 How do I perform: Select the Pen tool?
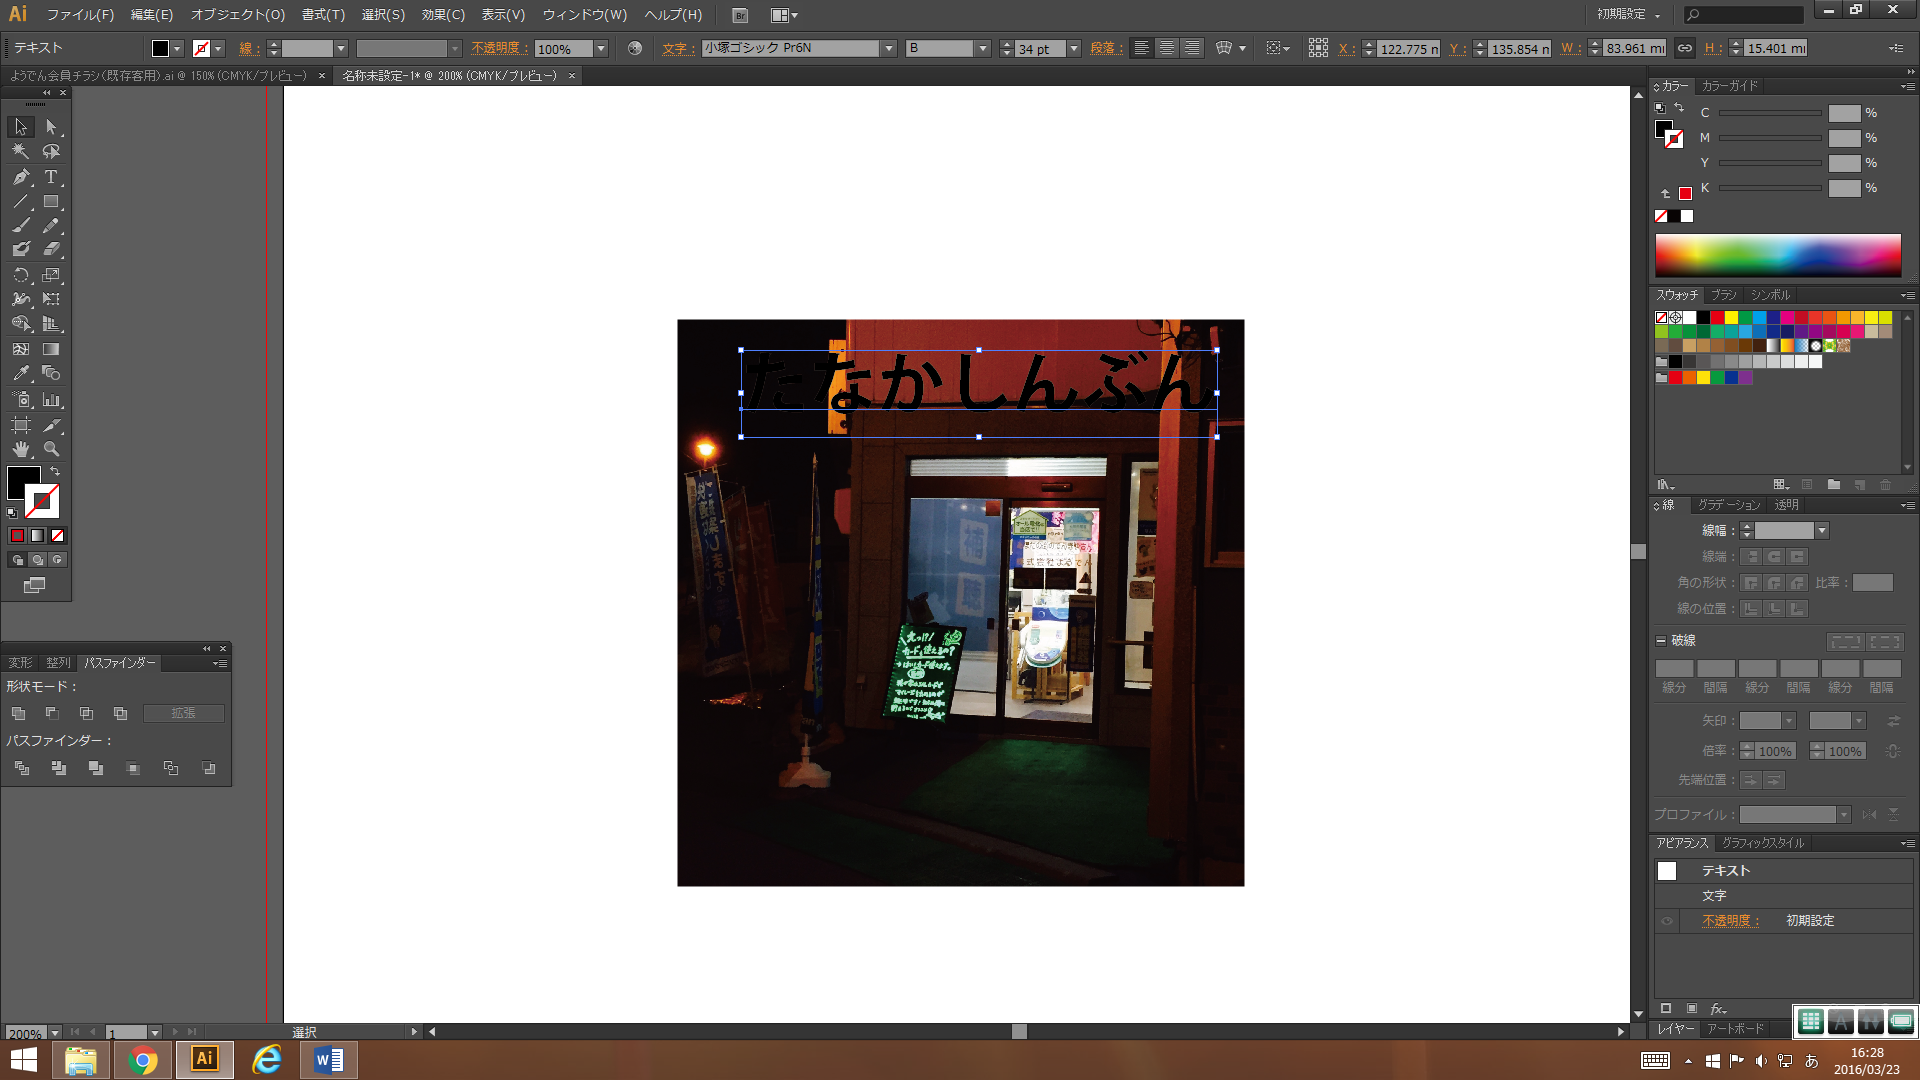[18, 175]
